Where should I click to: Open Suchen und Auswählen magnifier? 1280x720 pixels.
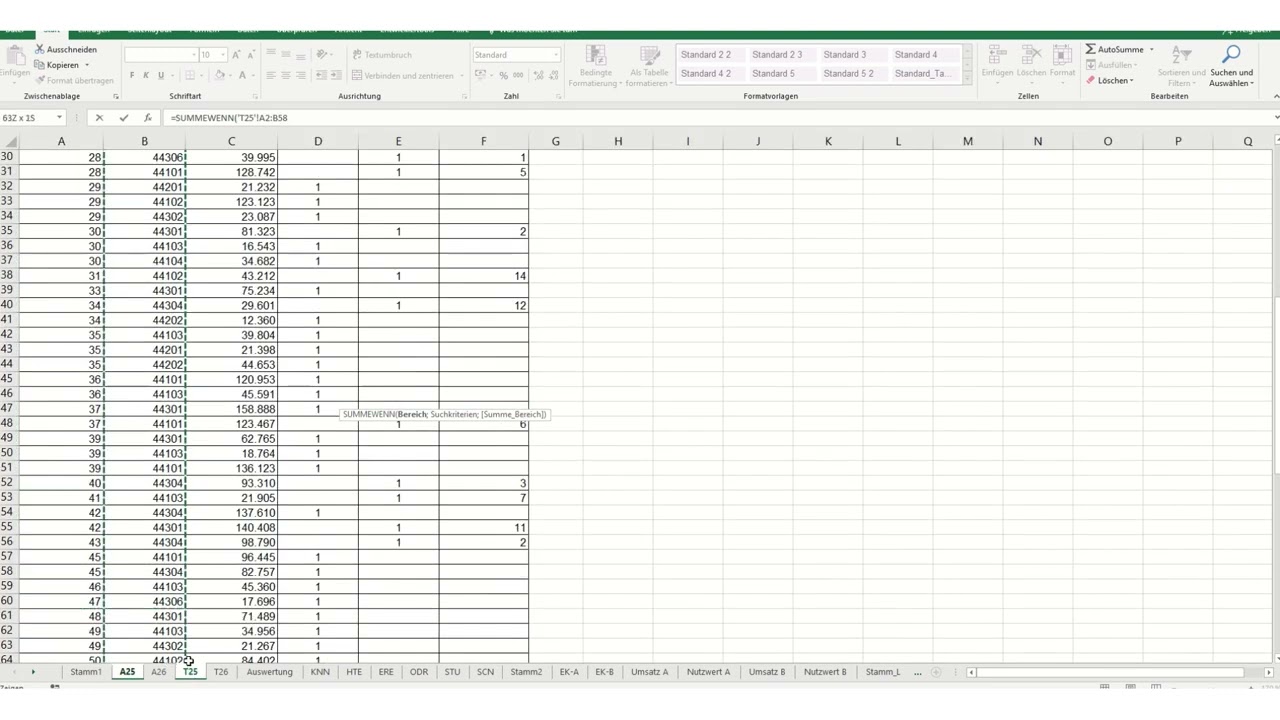coord(1231,65)
